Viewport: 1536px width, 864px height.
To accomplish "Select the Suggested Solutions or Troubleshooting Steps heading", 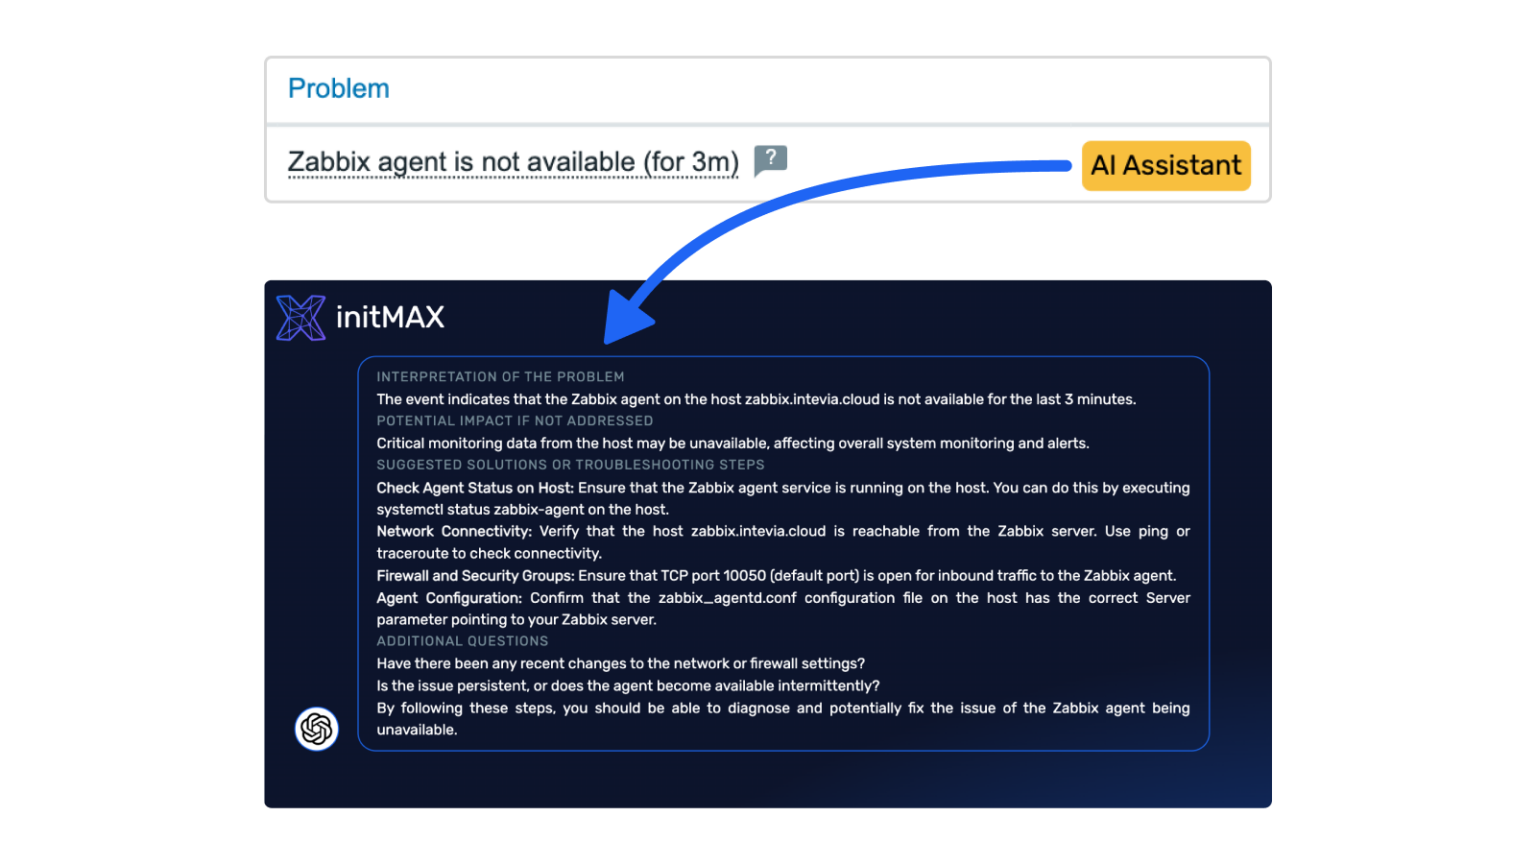I will [570, 465].
